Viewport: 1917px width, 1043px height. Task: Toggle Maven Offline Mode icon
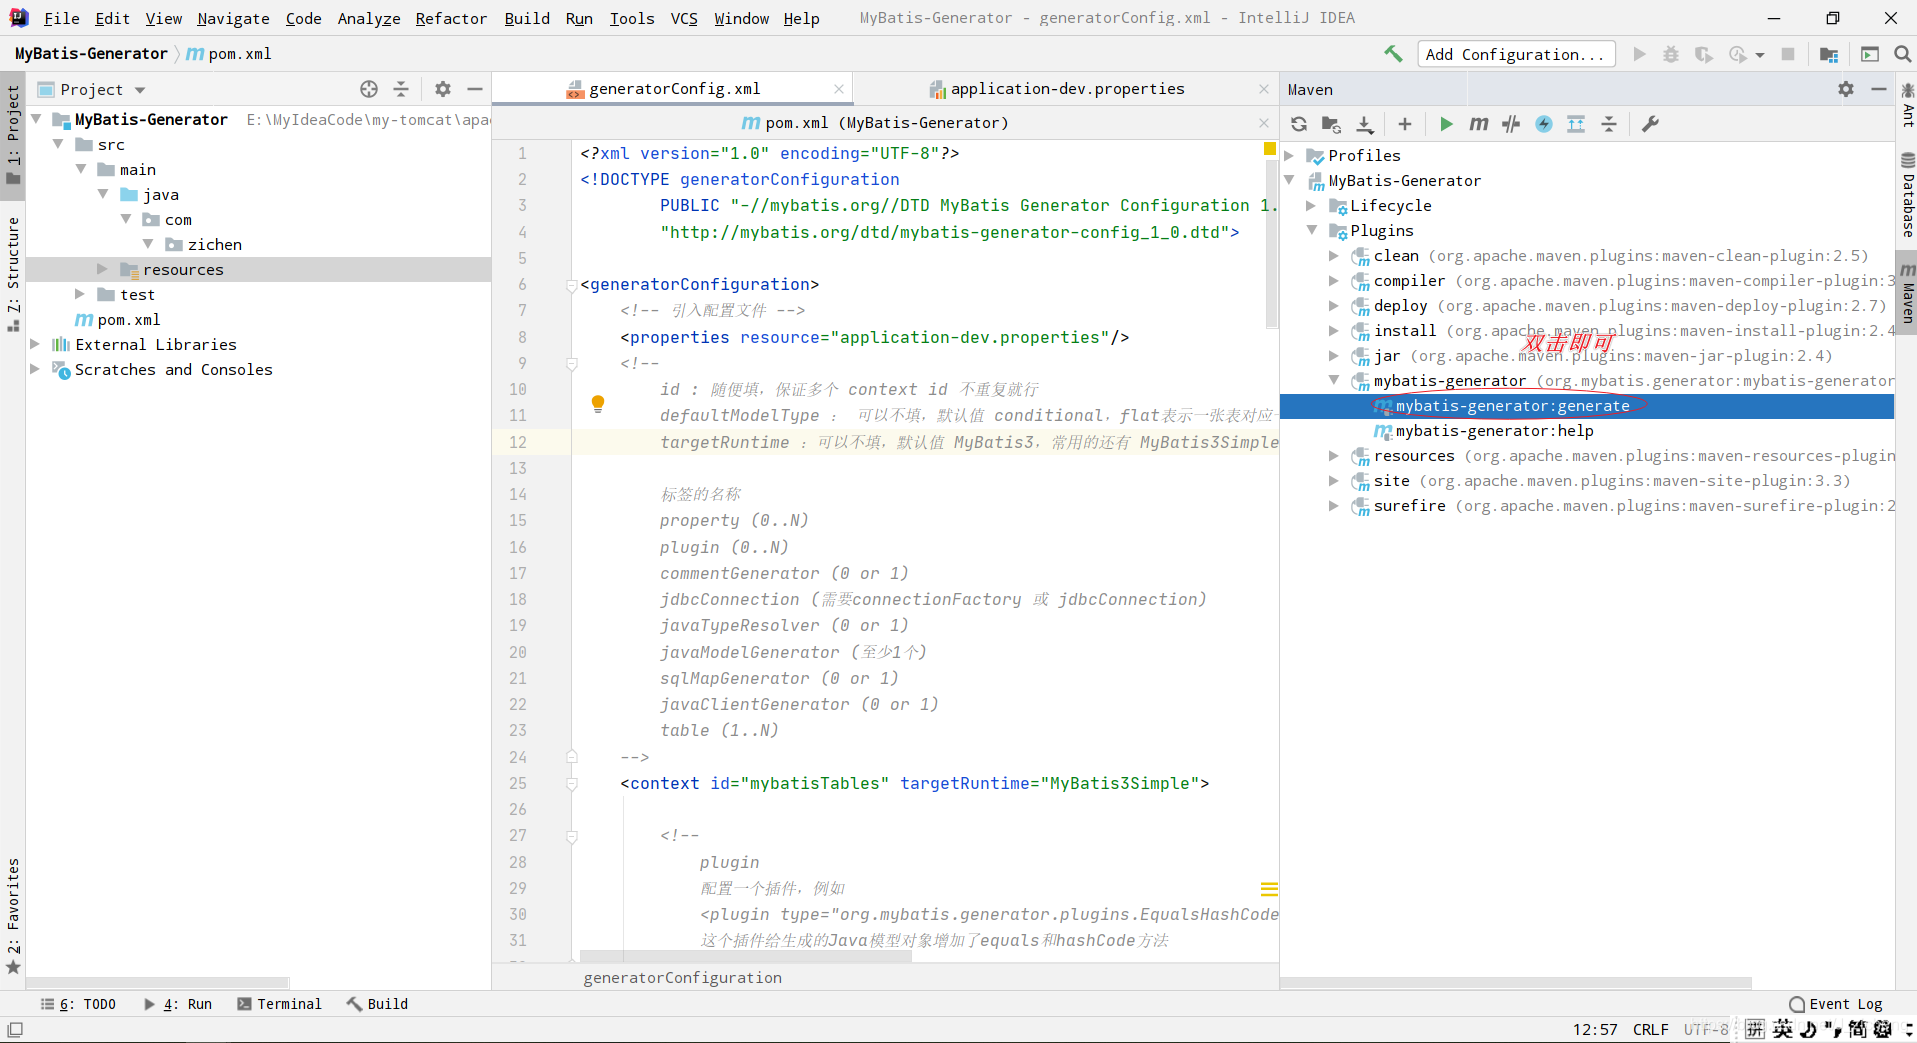tap(1511, 124)
